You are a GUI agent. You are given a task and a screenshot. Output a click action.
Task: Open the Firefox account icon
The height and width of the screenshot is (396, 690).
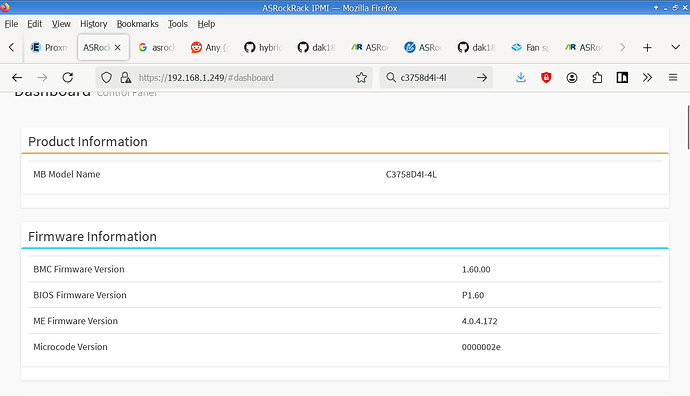(572, 78)
